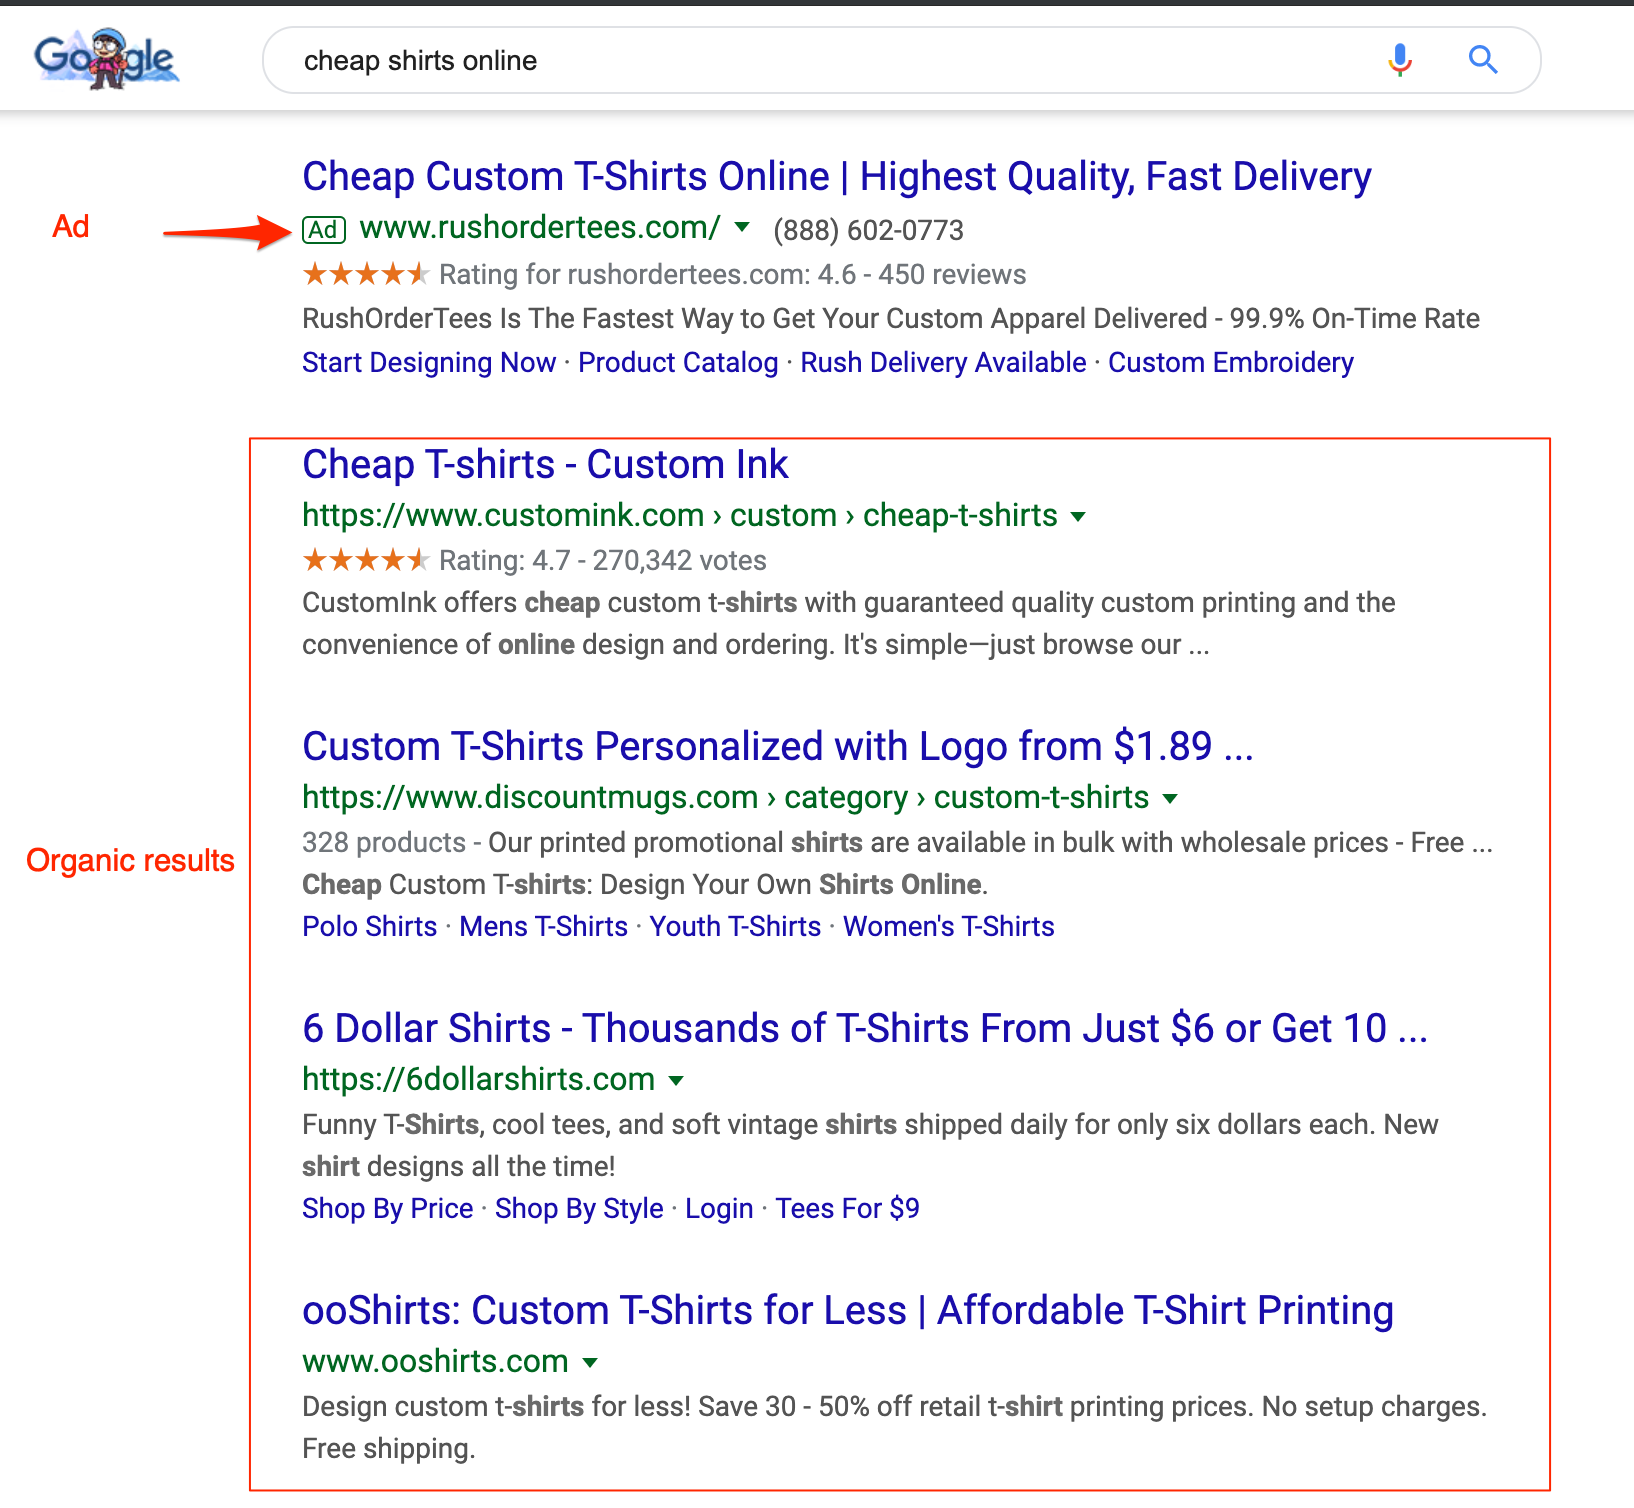Screen dimensions: 1634x1508
Task: Click phone number (888) 602-0773
Action: click(868, 231)
